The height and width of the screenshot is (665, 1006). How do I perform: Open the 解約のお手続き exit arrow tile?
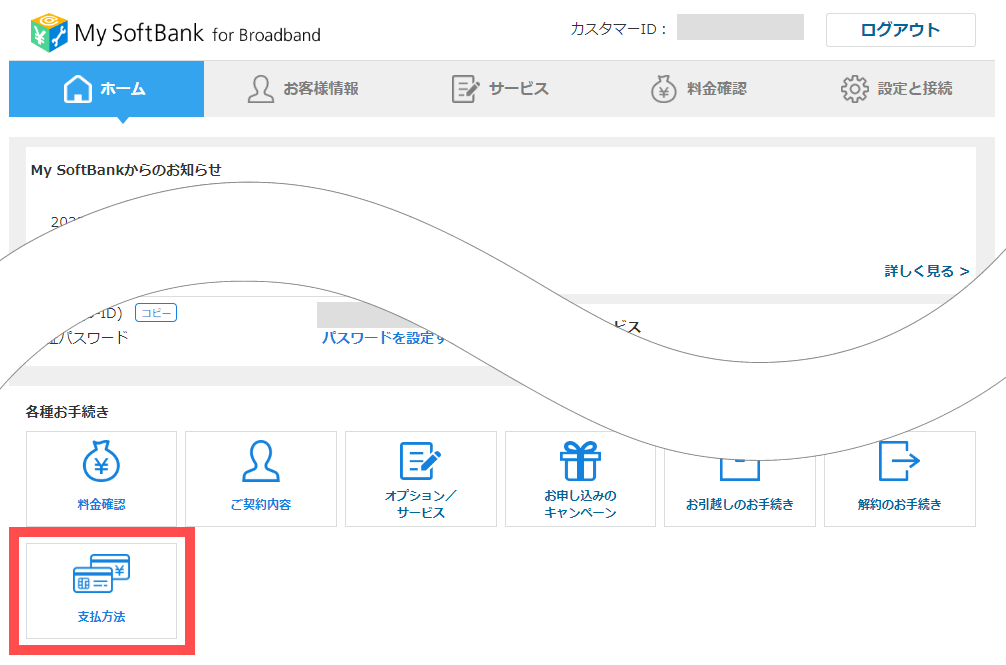point(899,479)
